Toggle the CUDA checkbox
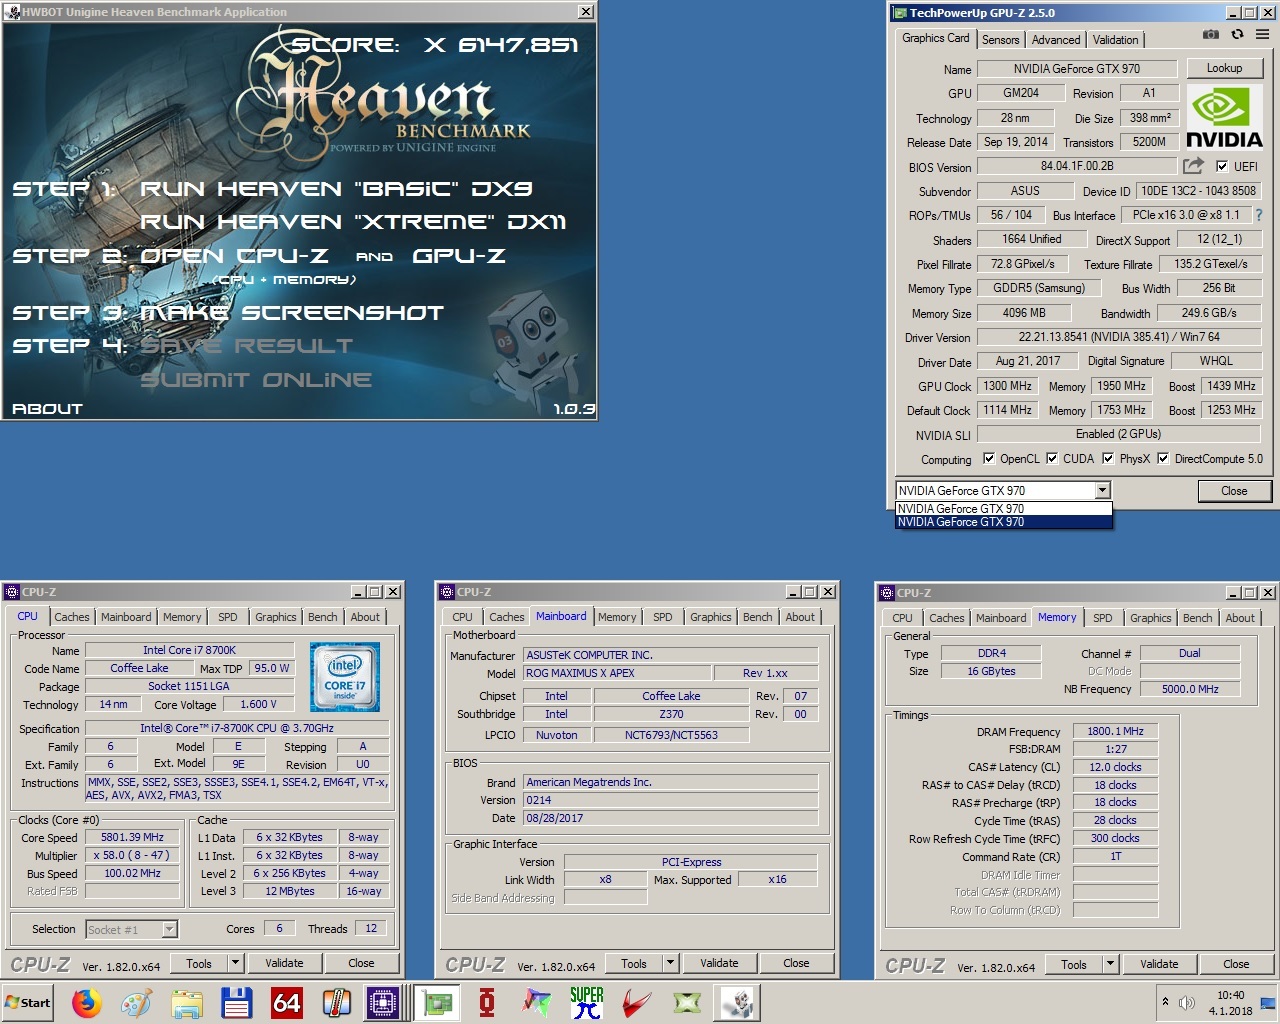 tap(1052, 459)
